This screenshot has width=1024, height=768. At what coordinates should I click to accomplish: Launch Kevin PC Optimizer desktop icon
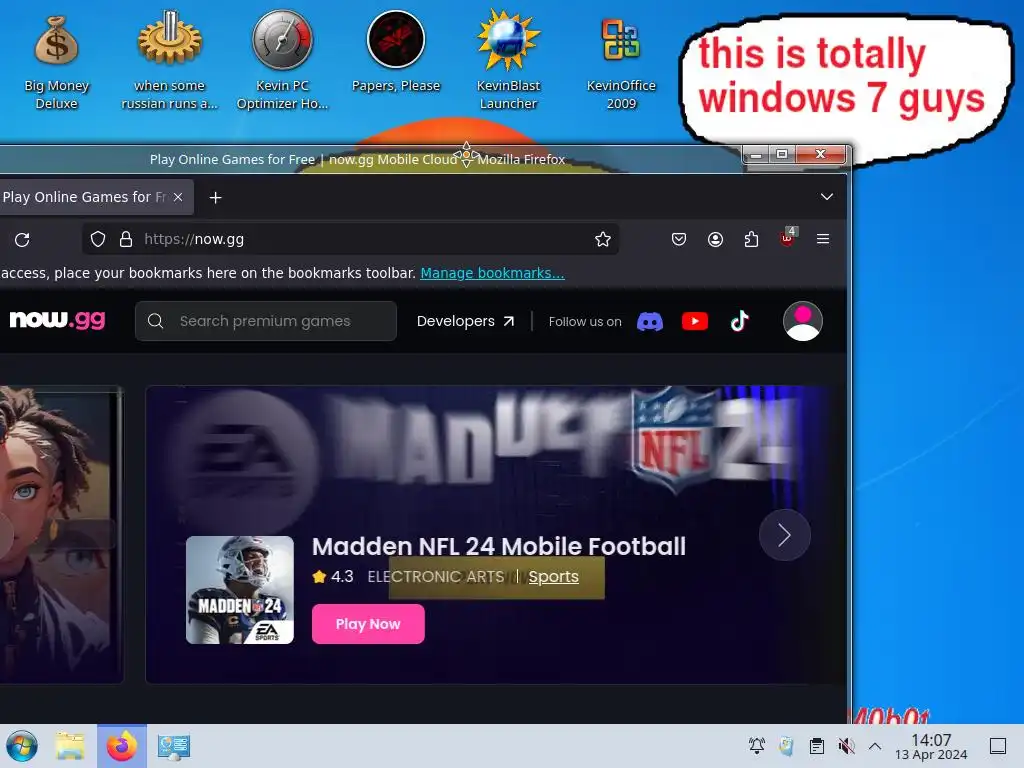[282, 62]
